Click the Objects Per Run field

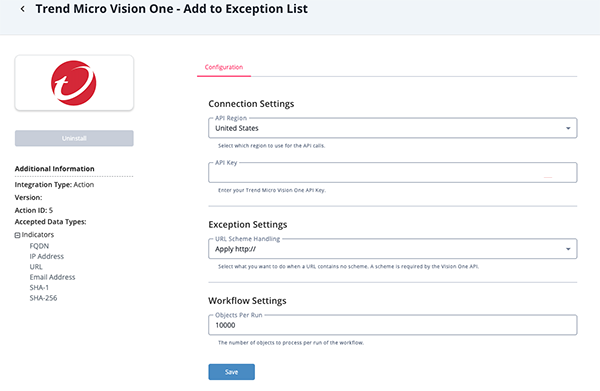point(393,325)
